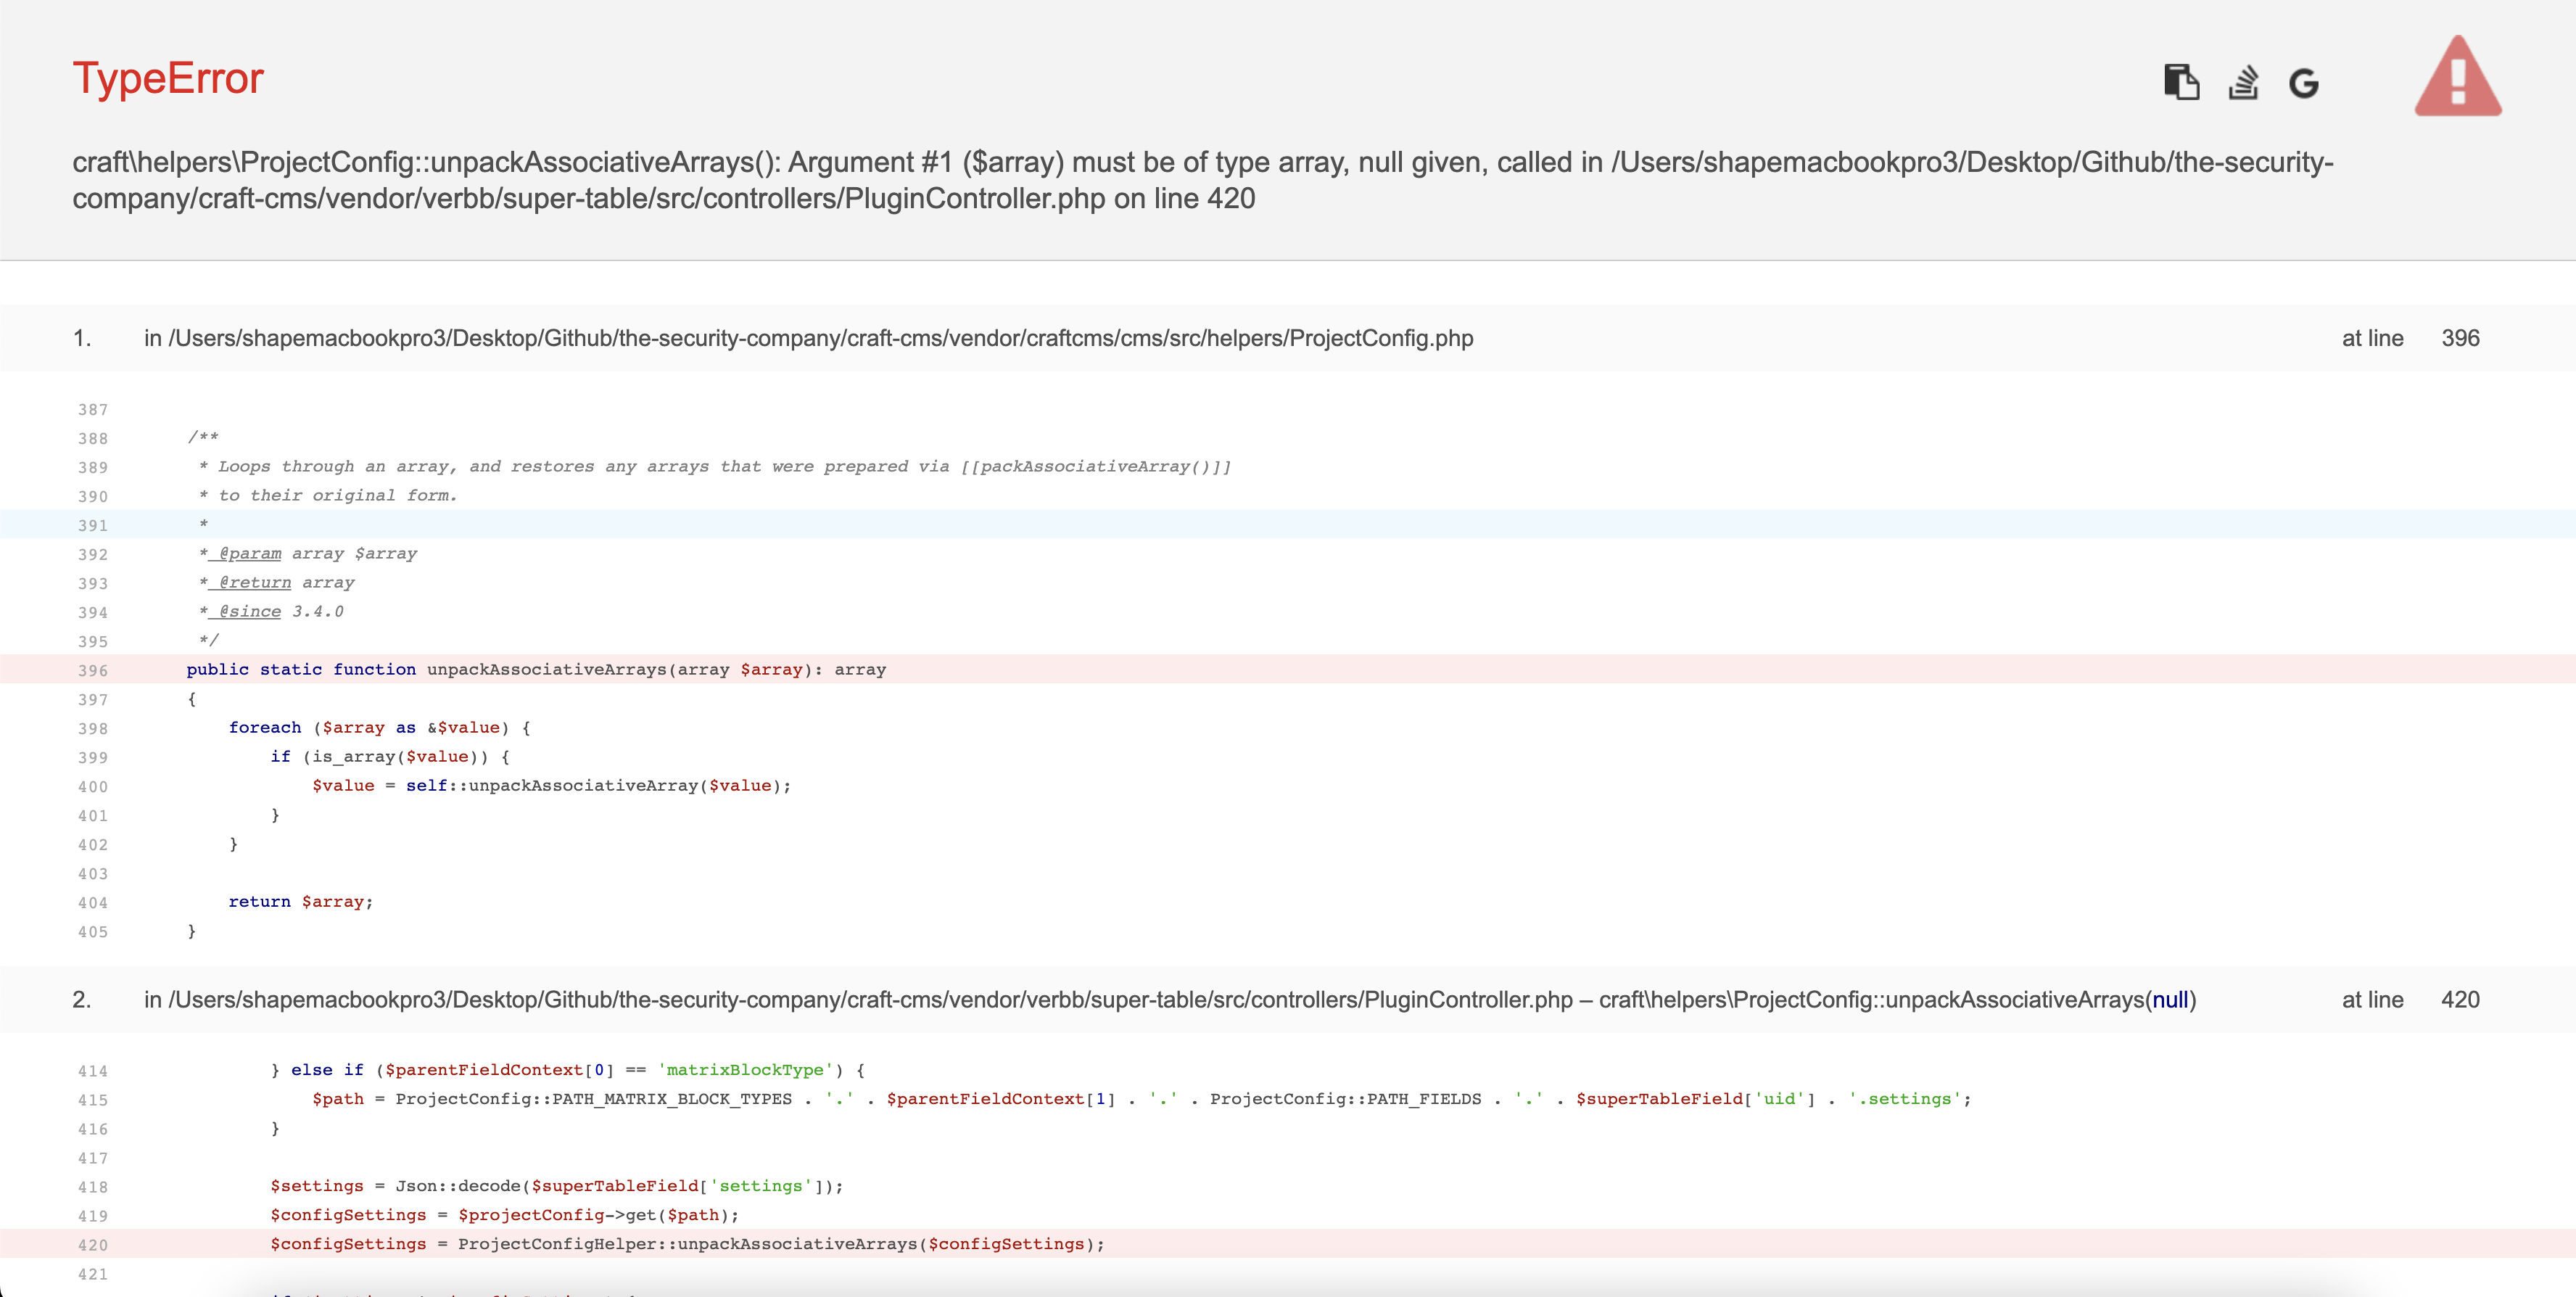Viewport: 2576px width, 1297px height.
Task: Click unpackAssociativeArrays function signature on line 396
Action: 536,670
